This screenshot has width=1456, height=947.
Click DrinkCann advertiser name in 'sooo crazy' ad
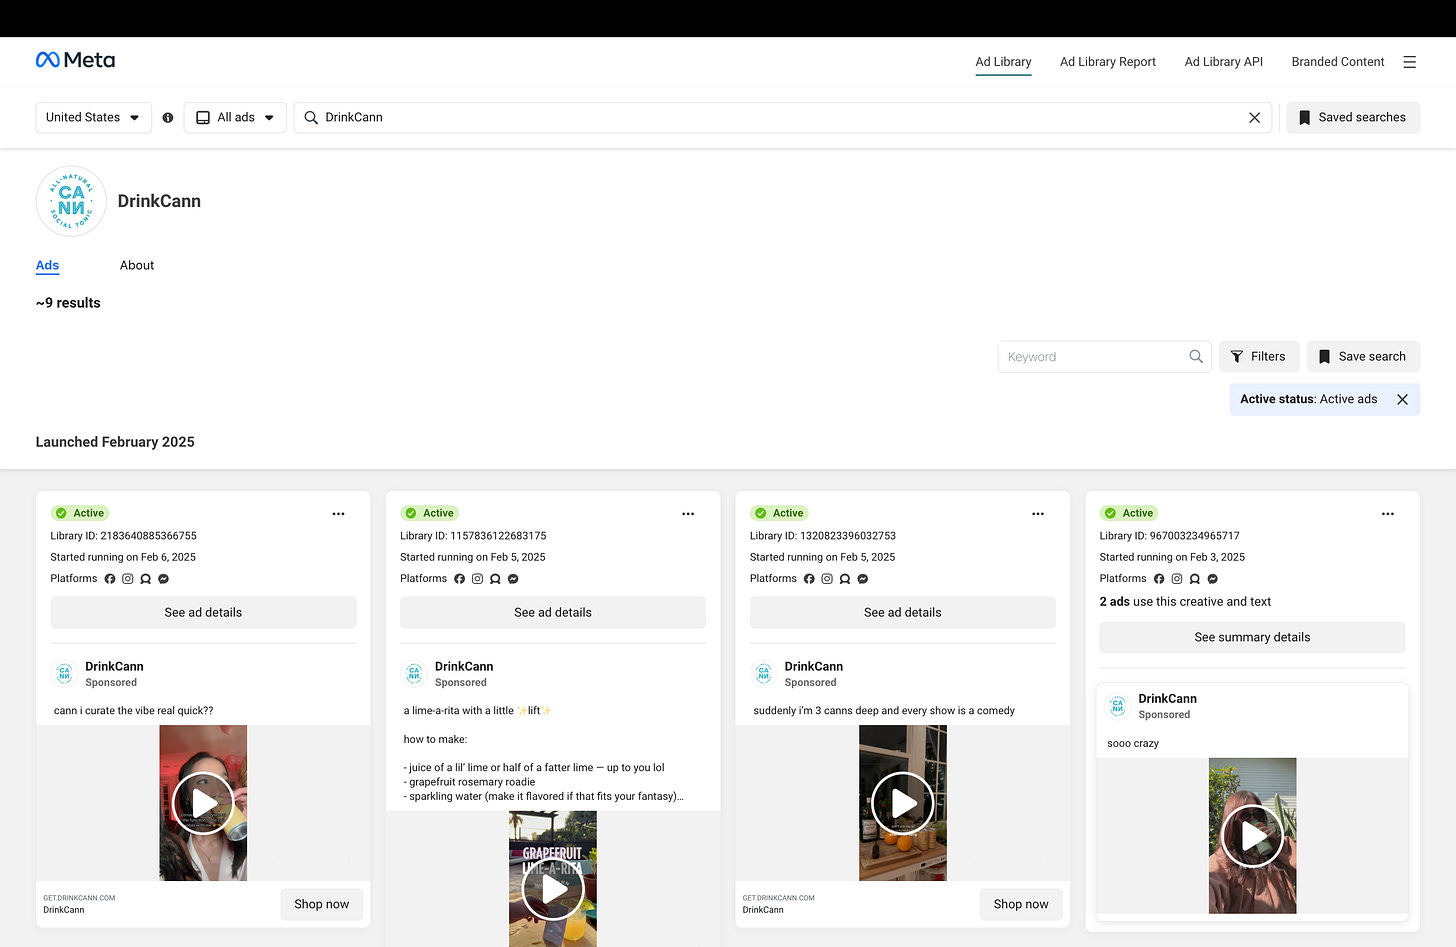1167,699
